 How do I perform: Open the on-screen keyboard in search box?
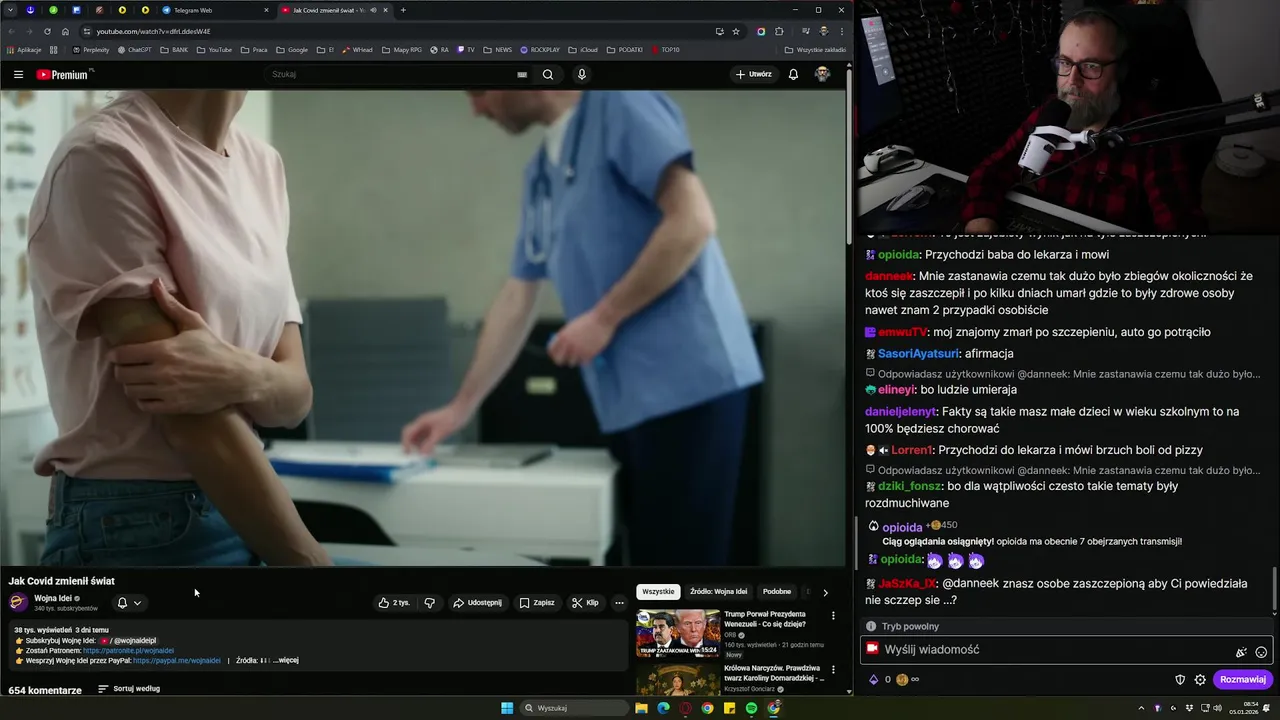point(522,74)
